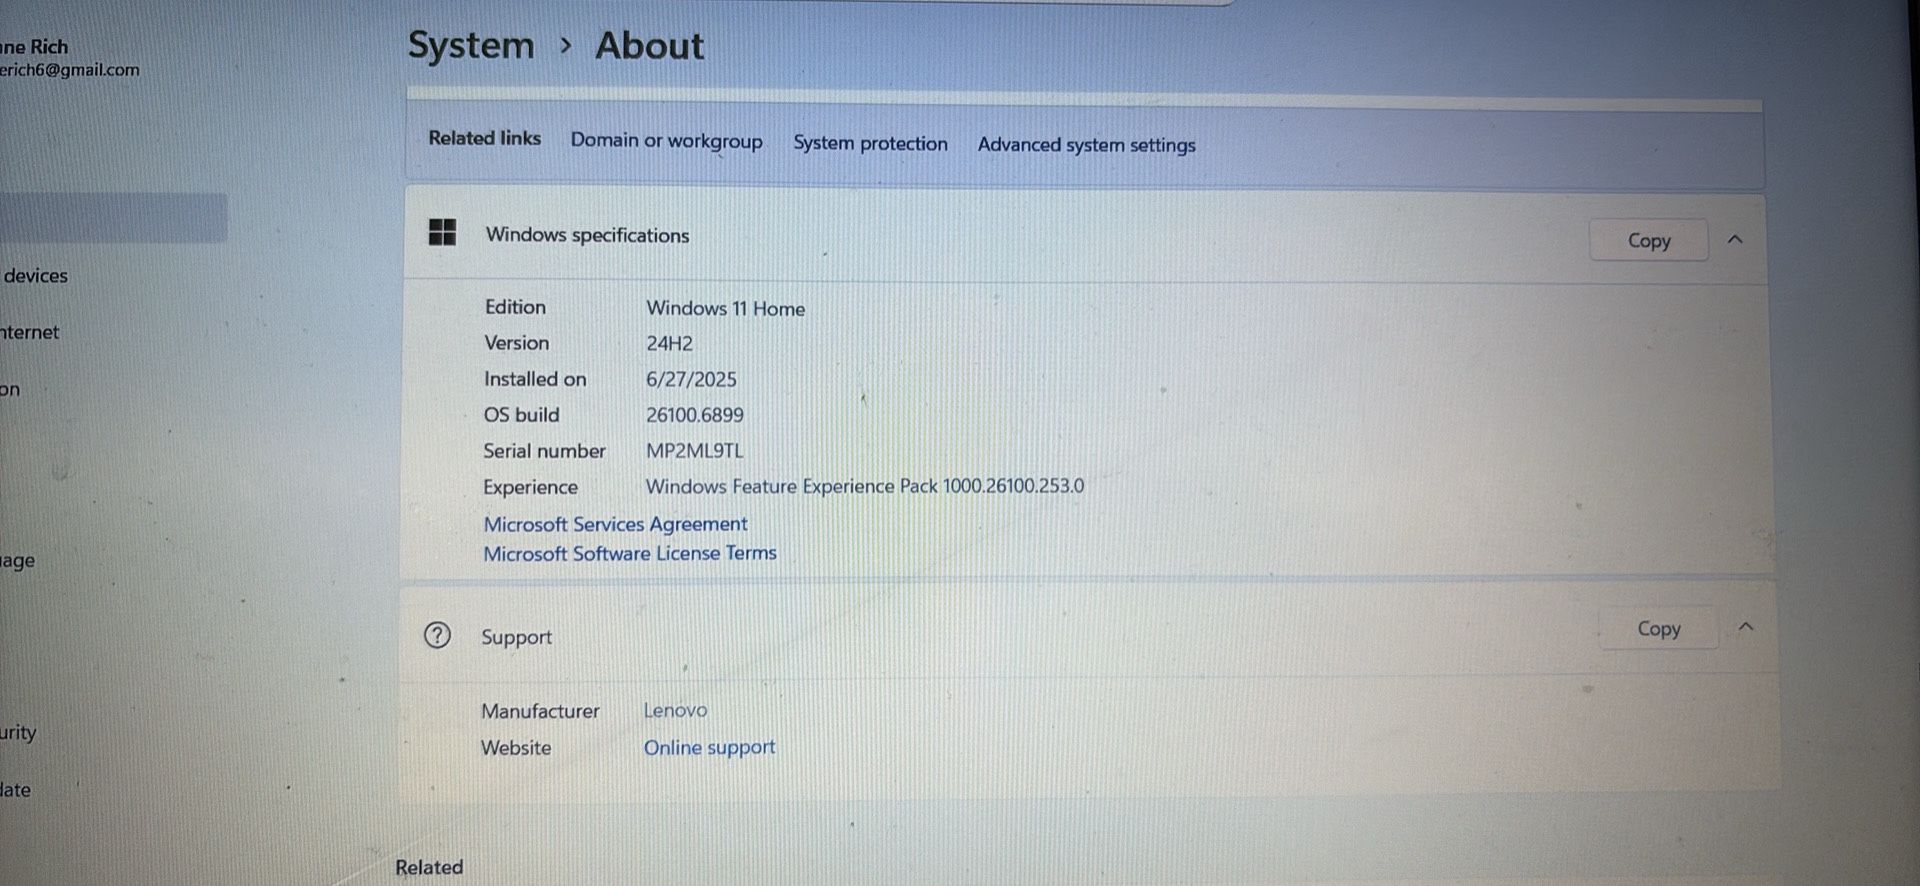The image size is (1920, 886).
Task: Select the Windows Feature Experience Pack value
Action: [865, 486]
